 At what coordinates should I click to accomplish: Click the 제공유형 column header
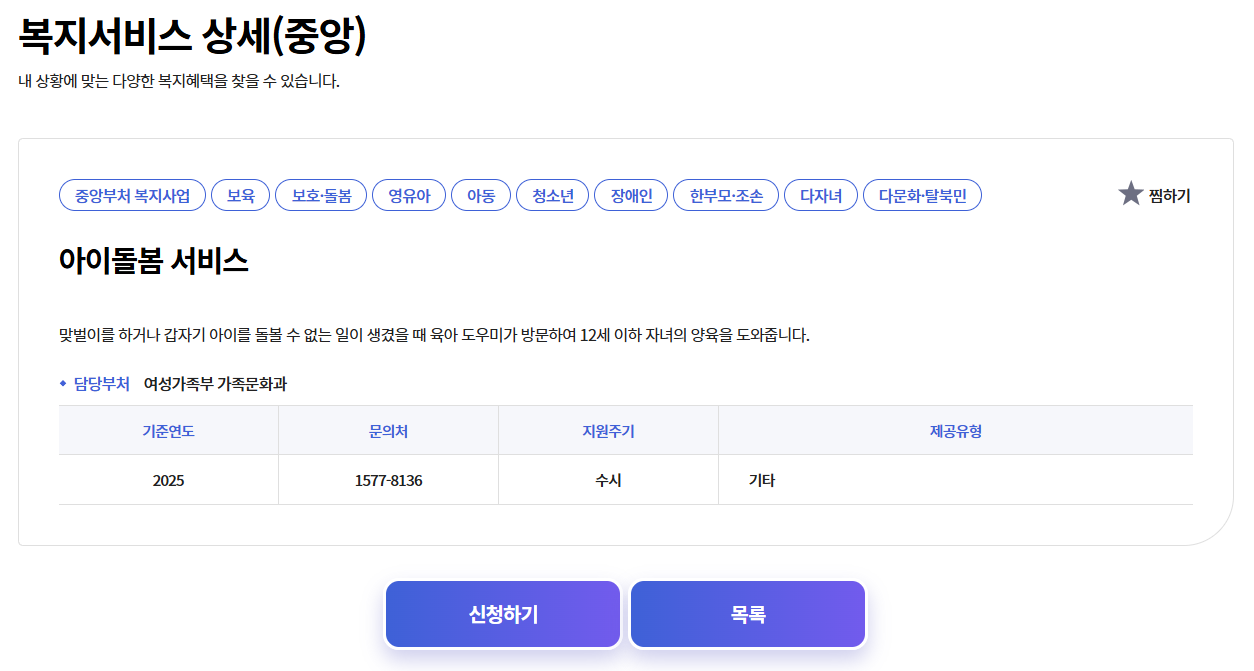tap(955, 431)
